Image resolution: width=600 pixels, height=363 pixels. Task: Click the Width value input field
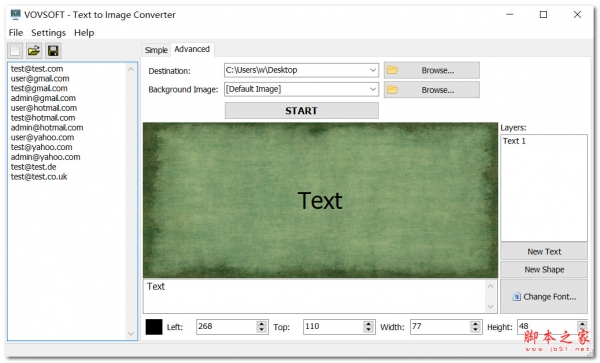[440, 327]
